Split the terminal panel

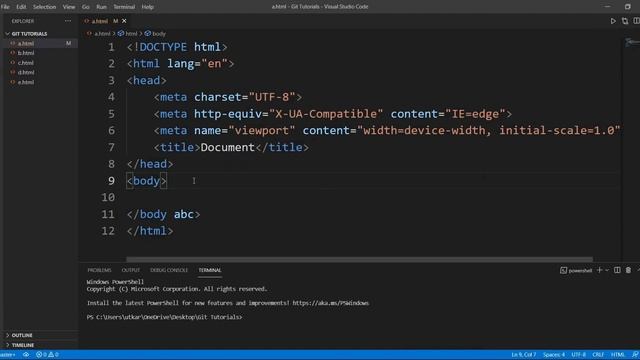(x=617, y=270)
